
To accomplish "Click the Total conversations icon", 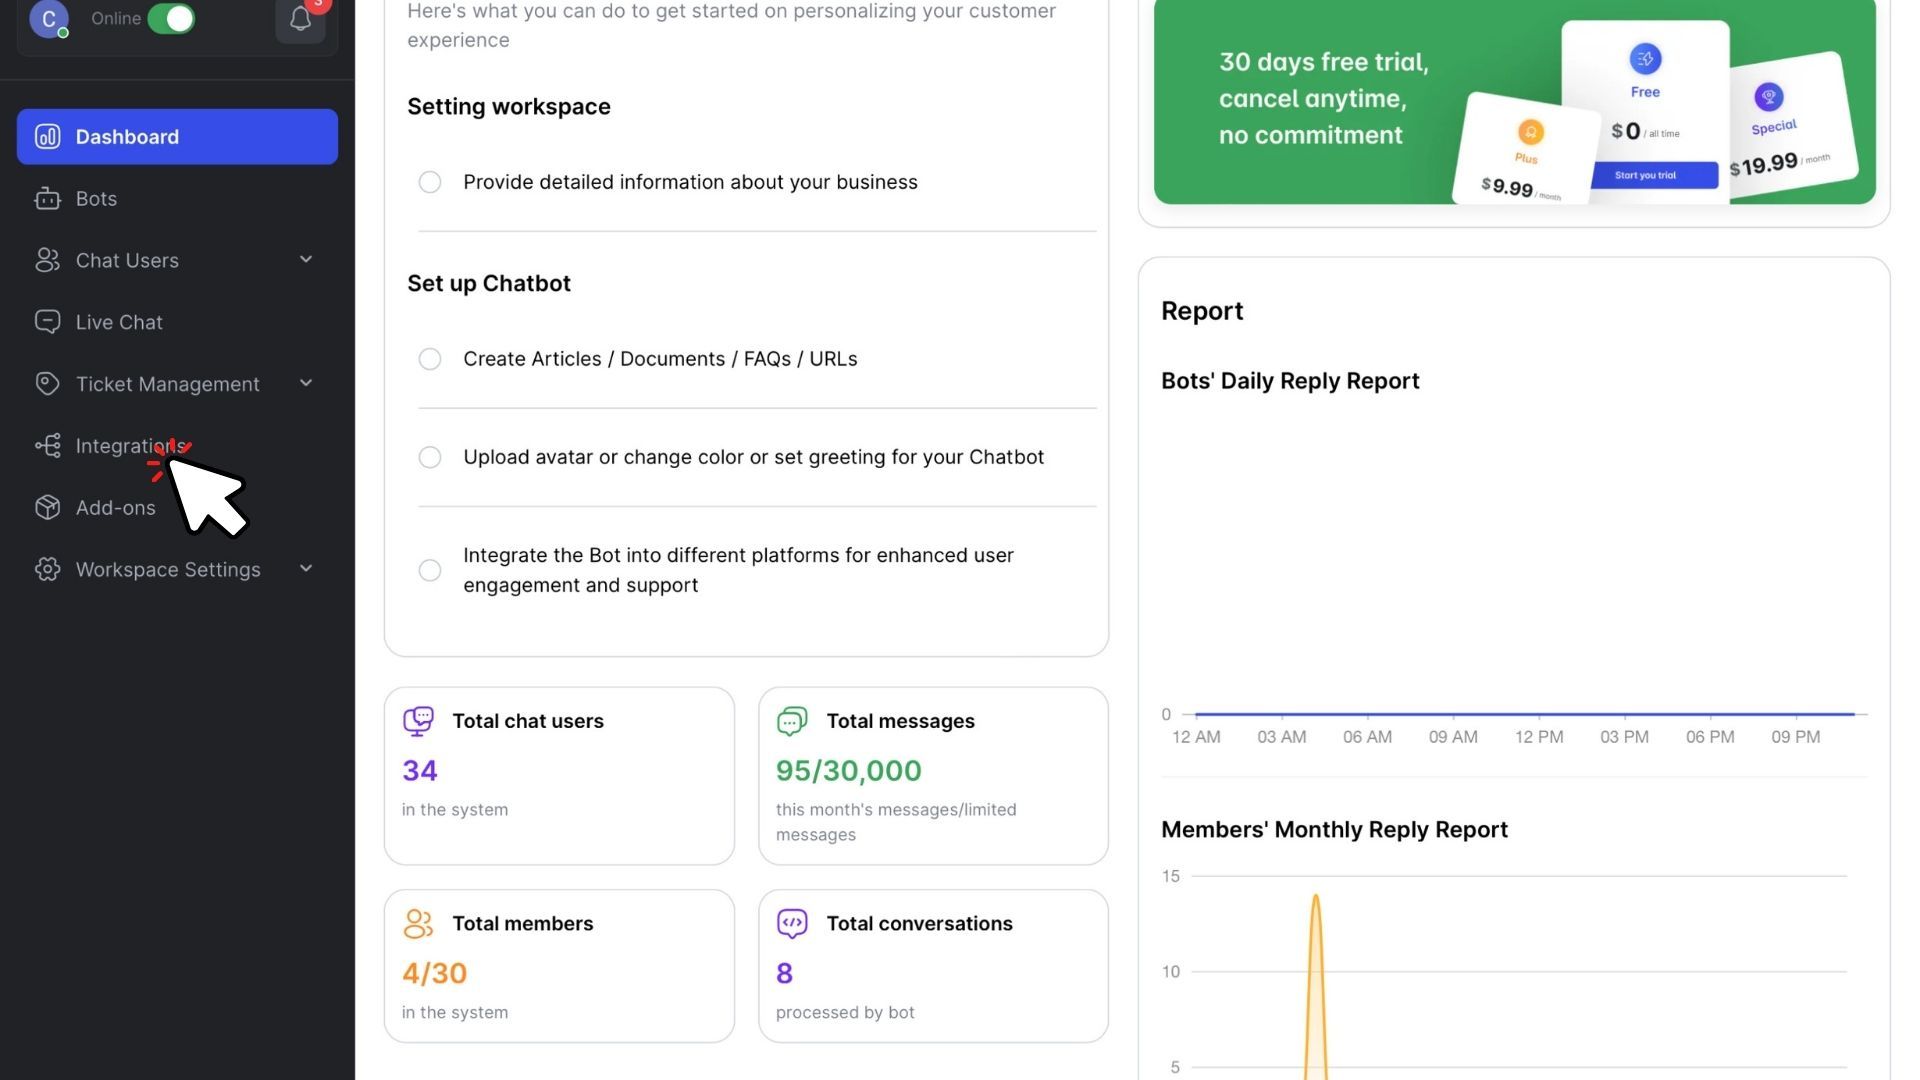I will pyautogui.click(x=792, y=924).
